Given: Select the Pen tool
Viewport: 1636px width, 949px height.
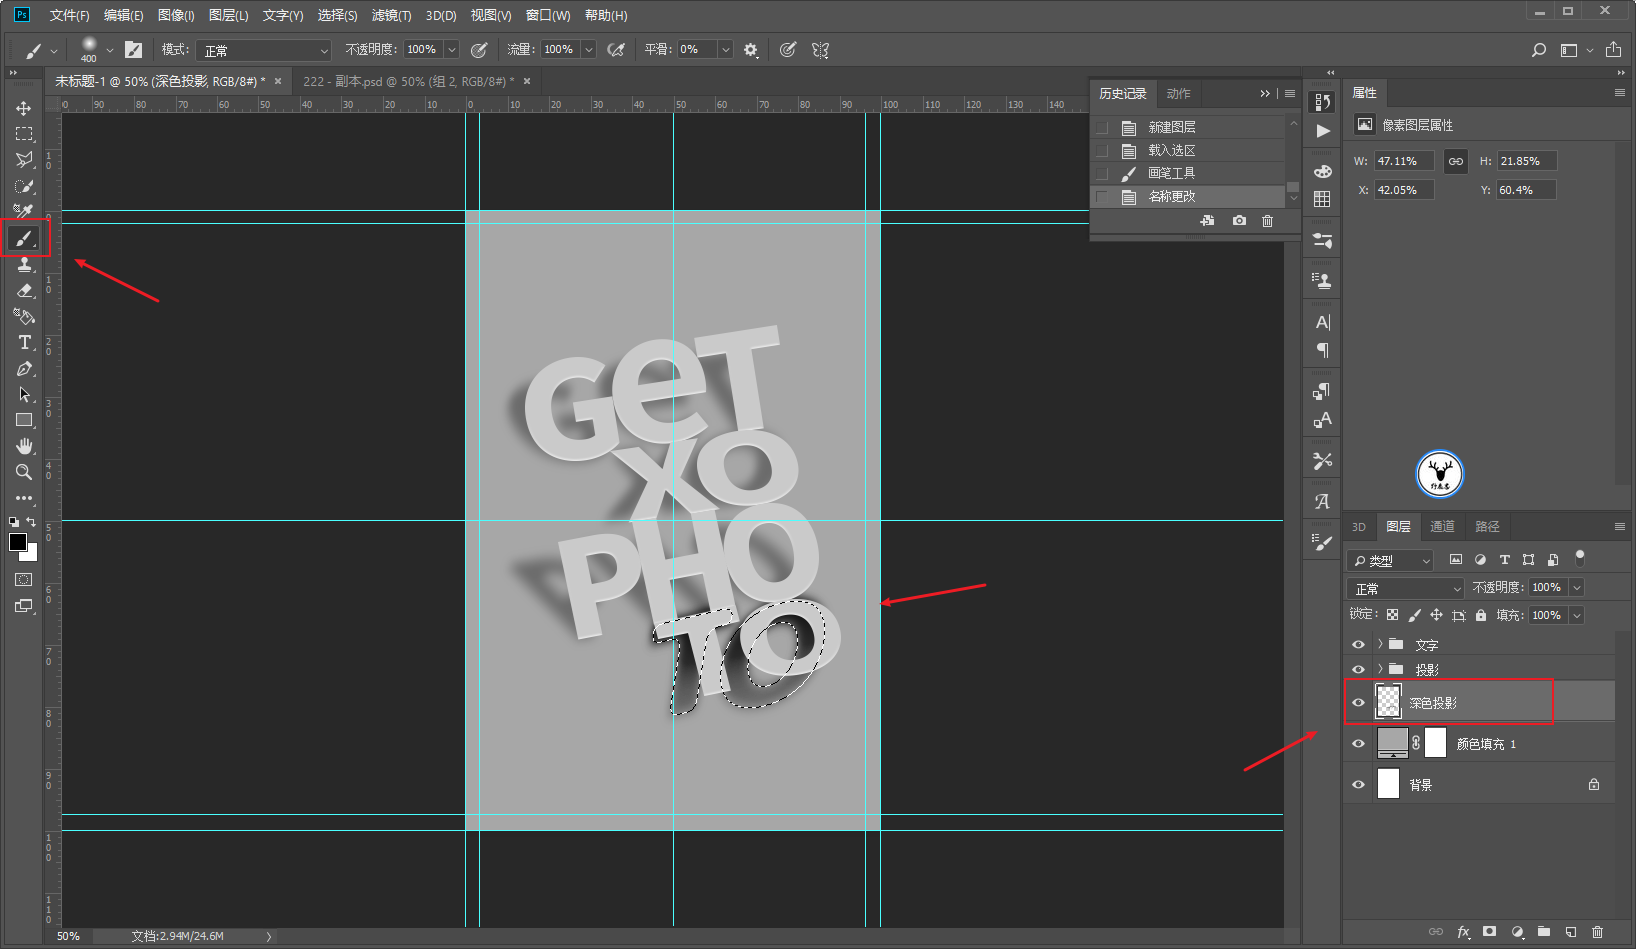Looking at the screenshot, I should (24, 368).
